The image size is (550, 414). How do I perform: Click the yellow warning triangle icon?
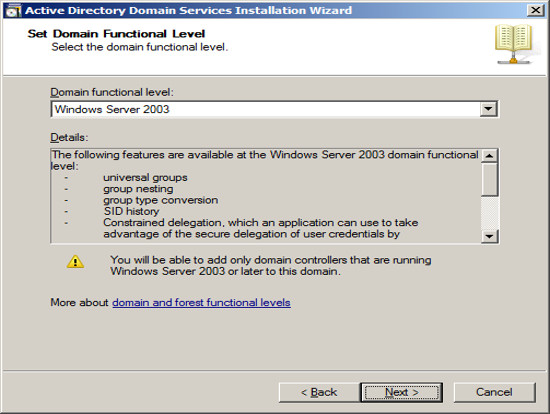75,261
